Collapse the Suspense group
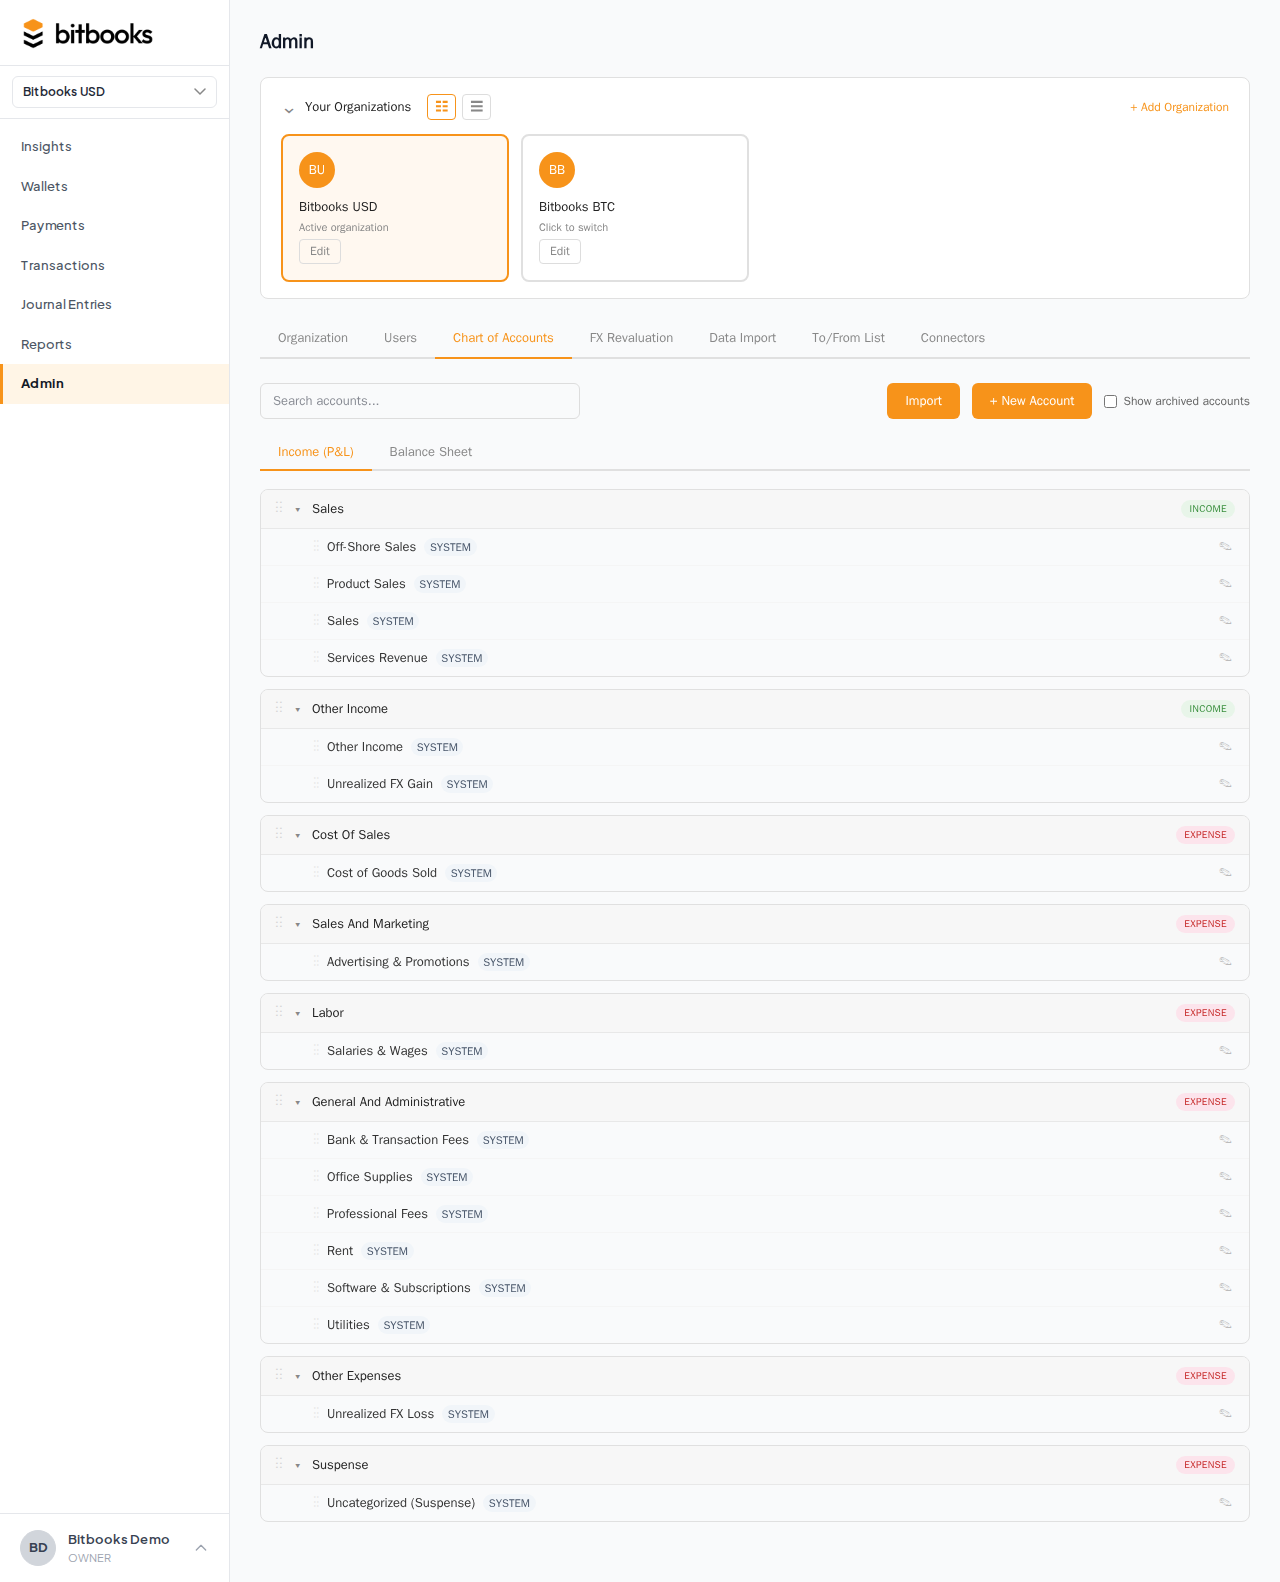This screenshot has width=1280, height=1582. (298, 1465)
